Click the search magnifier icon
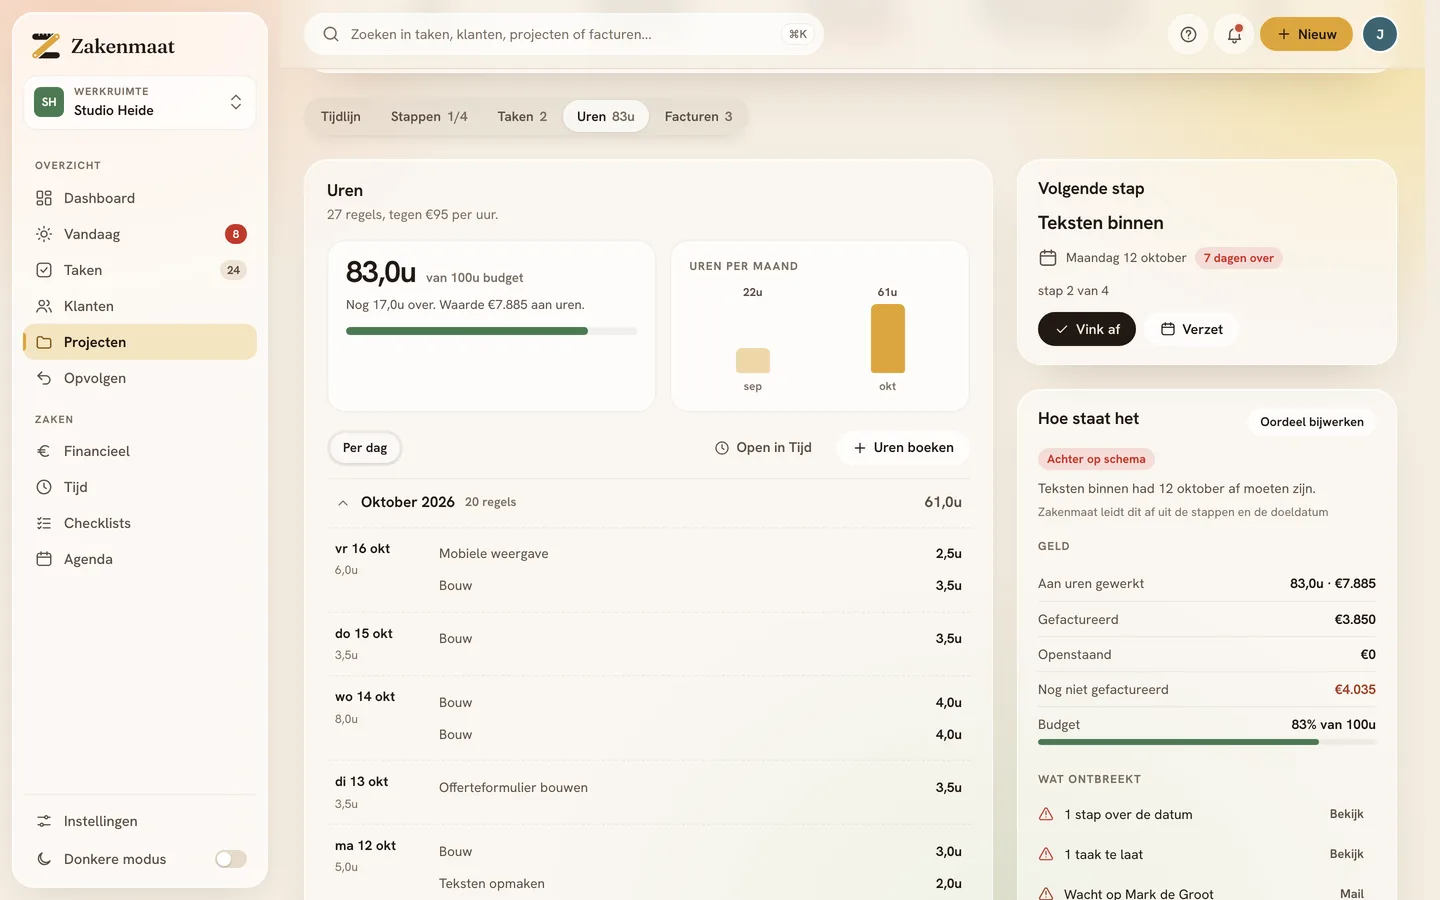The height and width of the screenshot is (900, 1440). (x=330, y=34)
